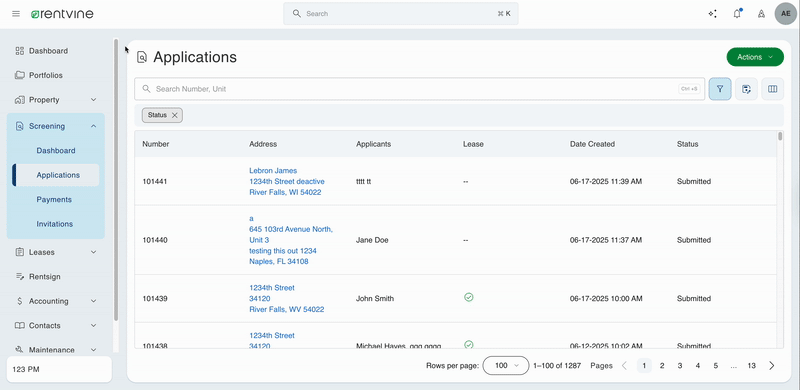Remove the Status filter chip
Screen dimensions: 800x390
[174, 115]
